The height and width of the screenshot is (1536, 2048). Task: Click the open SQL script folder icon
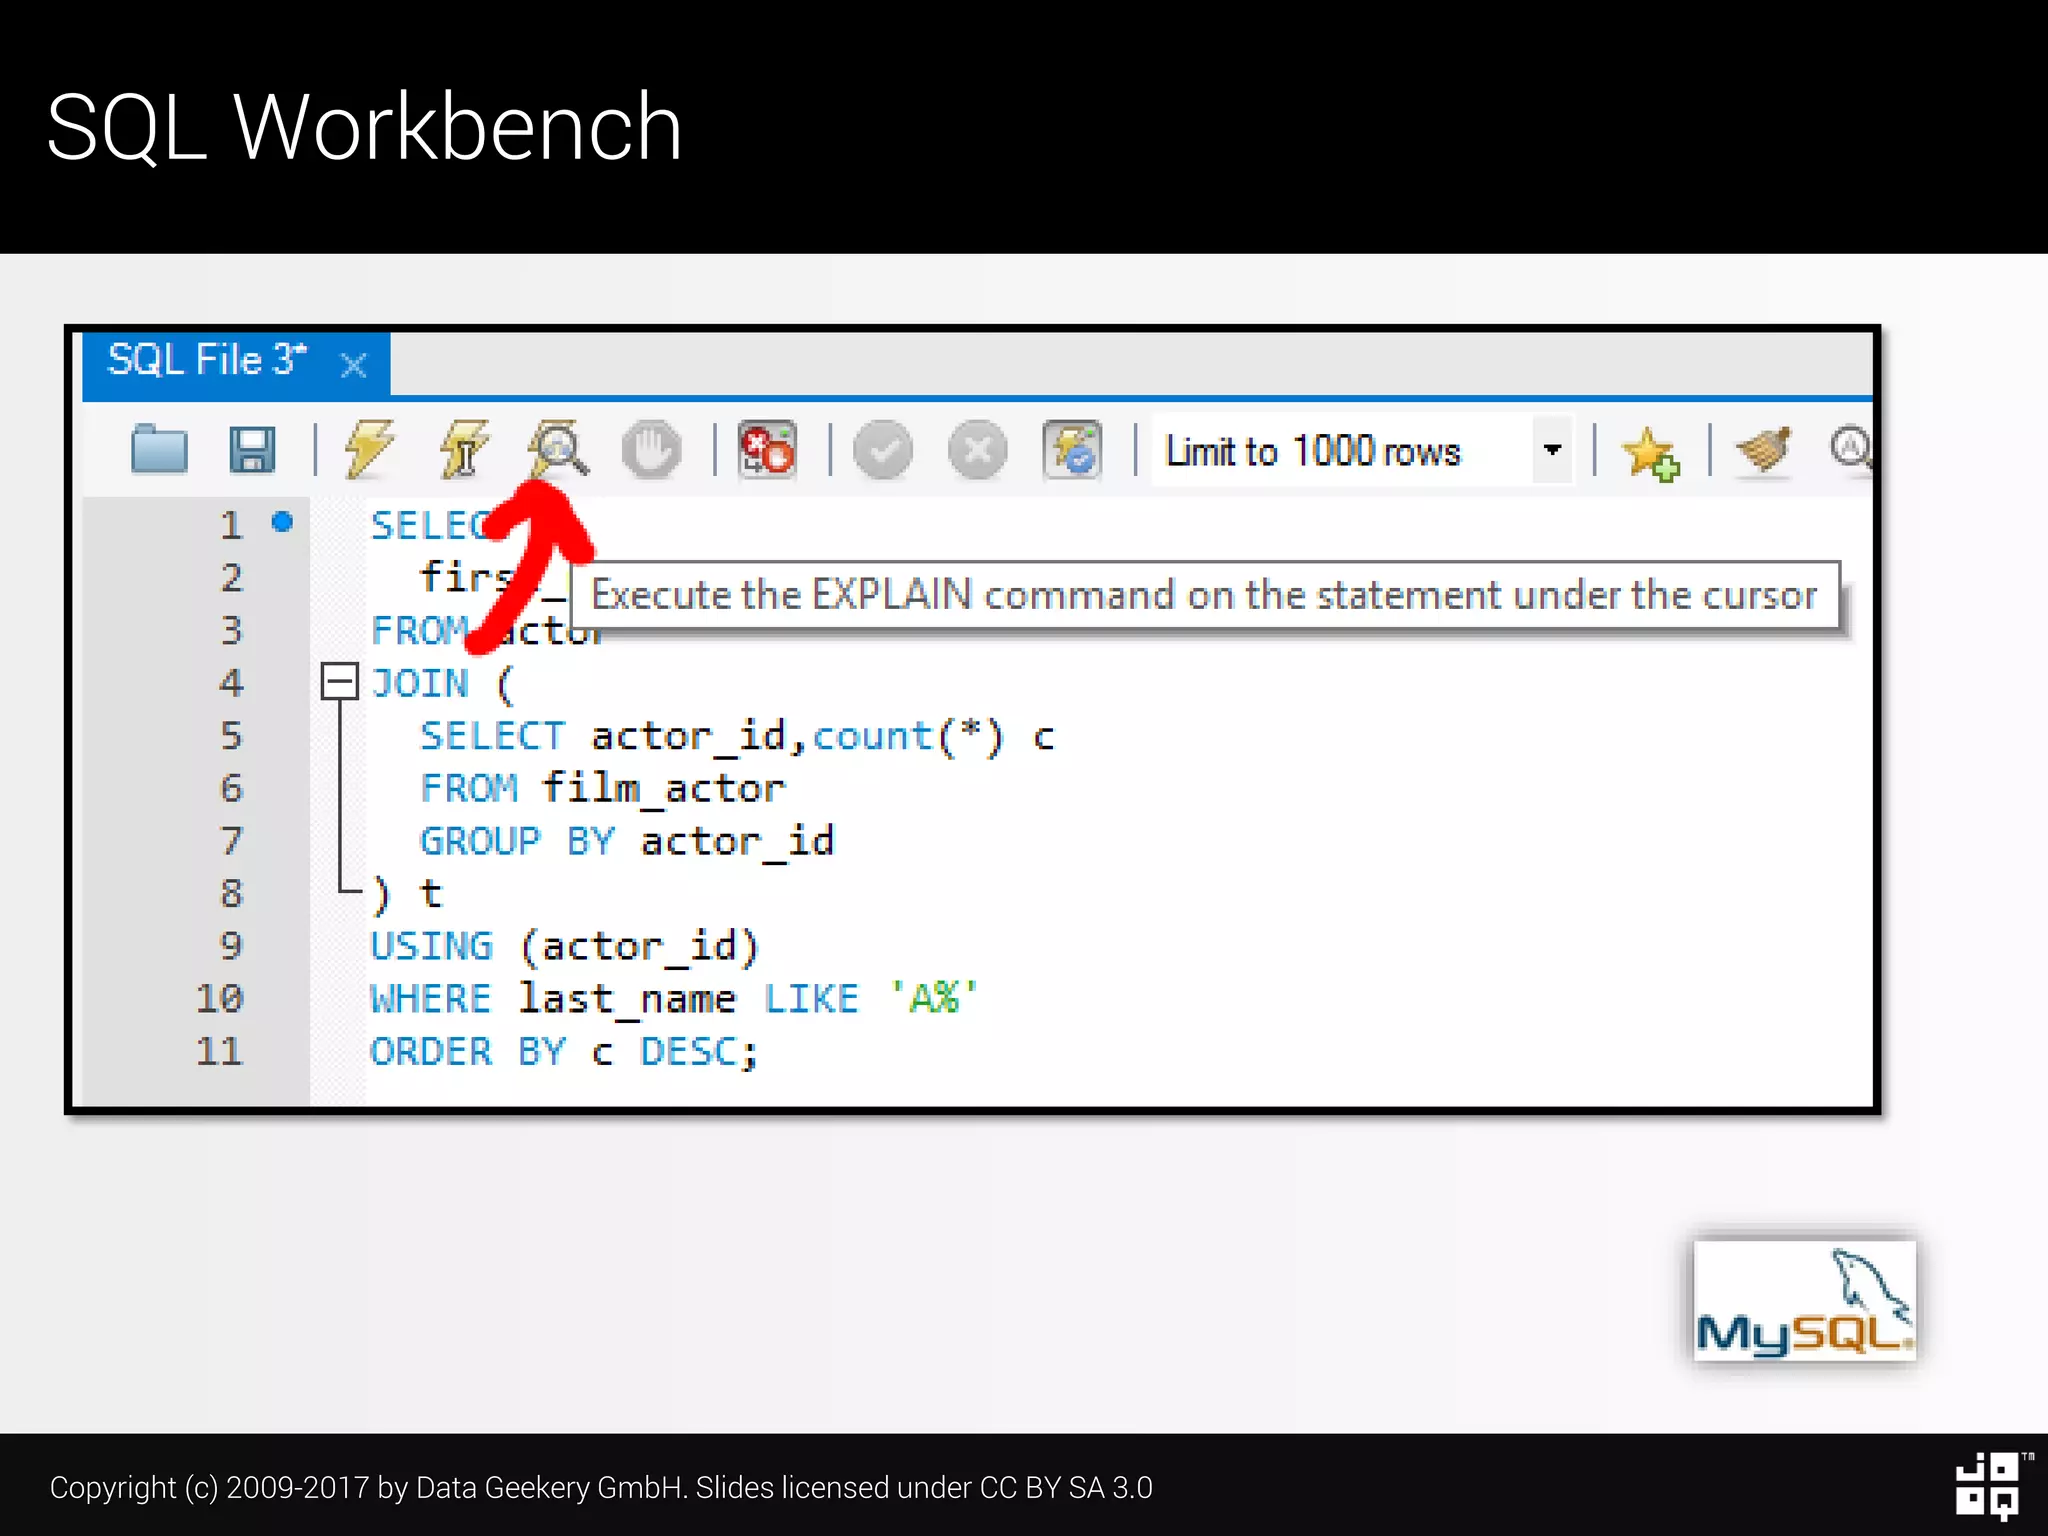point(159,449)
